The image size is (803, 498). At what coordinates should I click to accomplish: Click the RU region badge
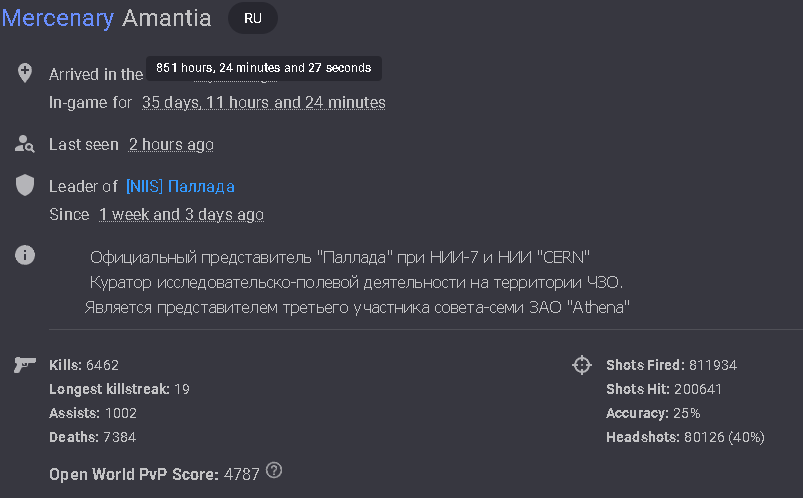[x=253, y=18]
